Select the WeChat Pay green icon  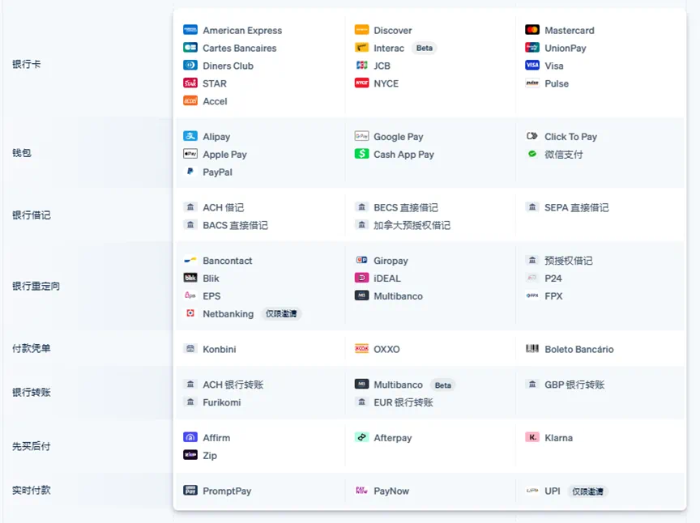pyautogui.click(x=532, y=154)
